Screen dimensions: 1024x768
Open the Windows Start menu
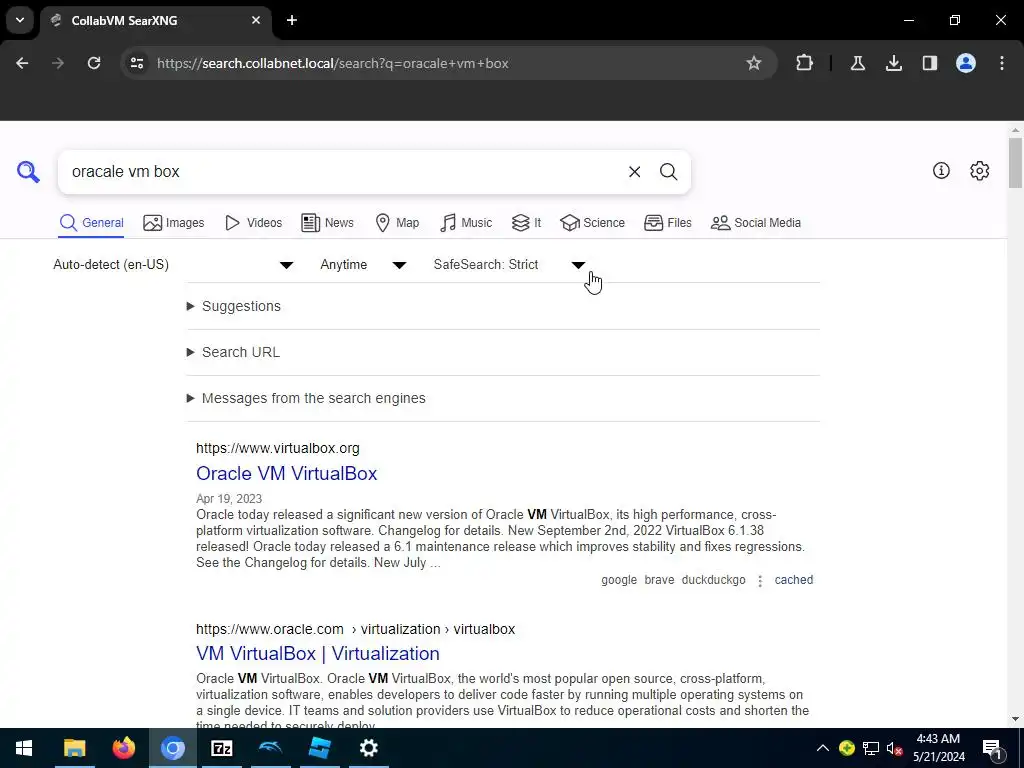(24, 748)
